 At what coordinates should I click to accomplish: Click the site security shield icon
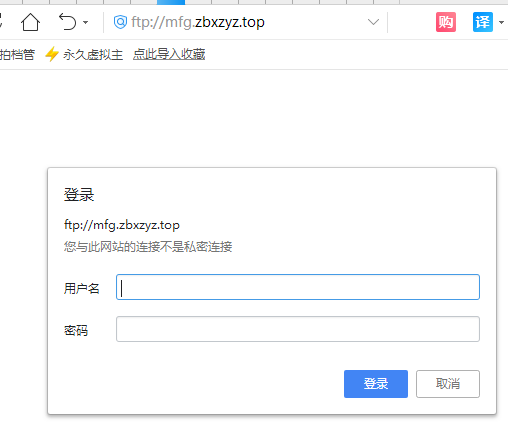[120, 22]
